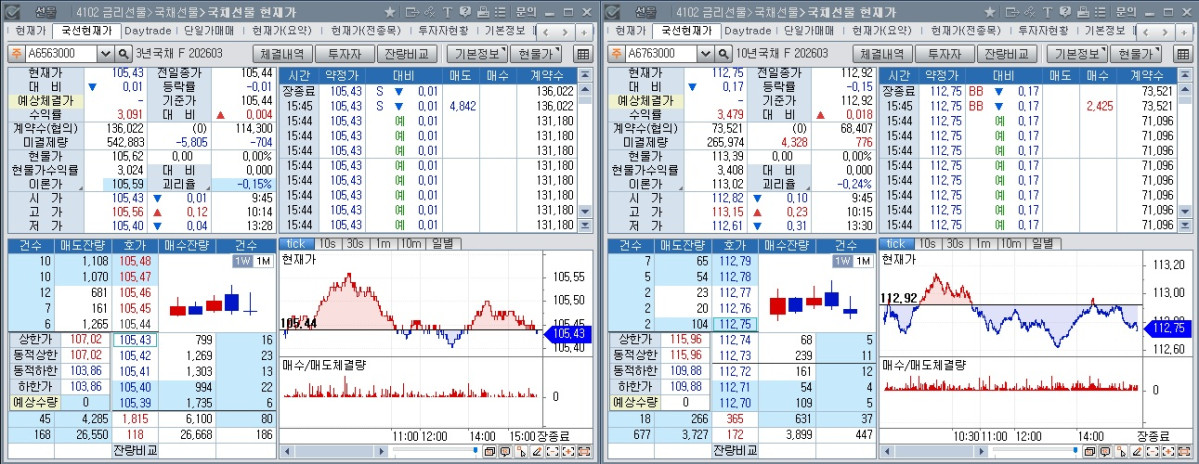Search symbol with magnifier next to A6563000
The height and width of the screenshot is (464, 1199).
pos(123,54)
